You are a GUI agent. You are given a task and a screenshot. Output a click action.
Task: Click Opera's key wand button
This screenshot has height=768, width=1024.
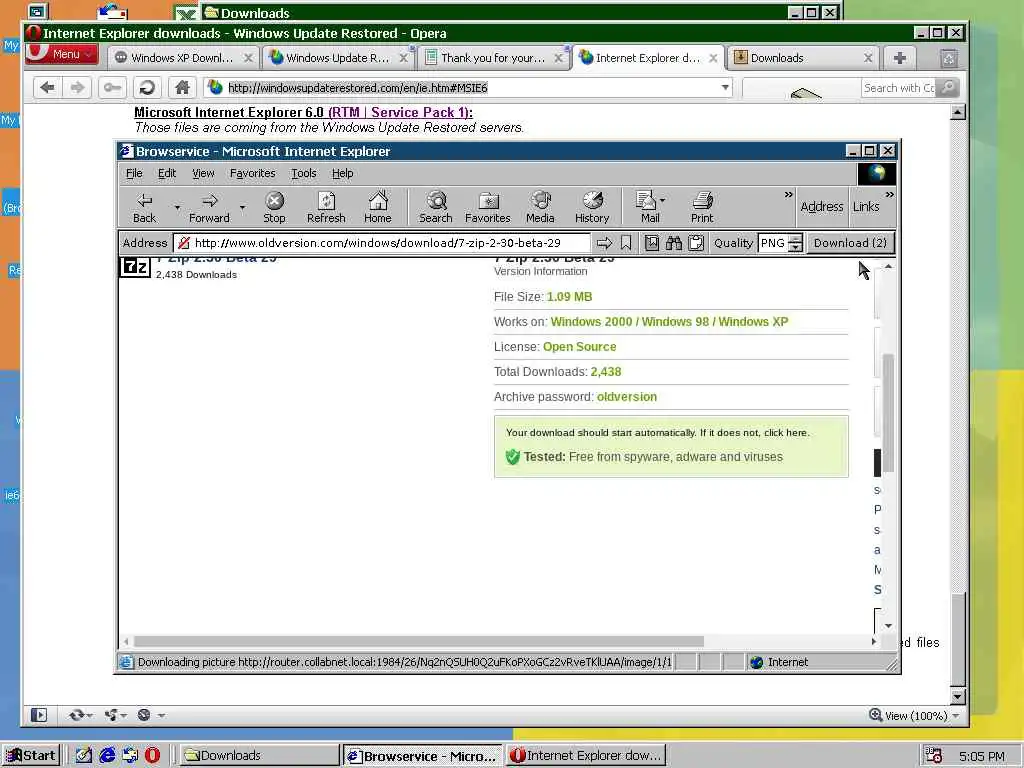(x=112, y=88)
